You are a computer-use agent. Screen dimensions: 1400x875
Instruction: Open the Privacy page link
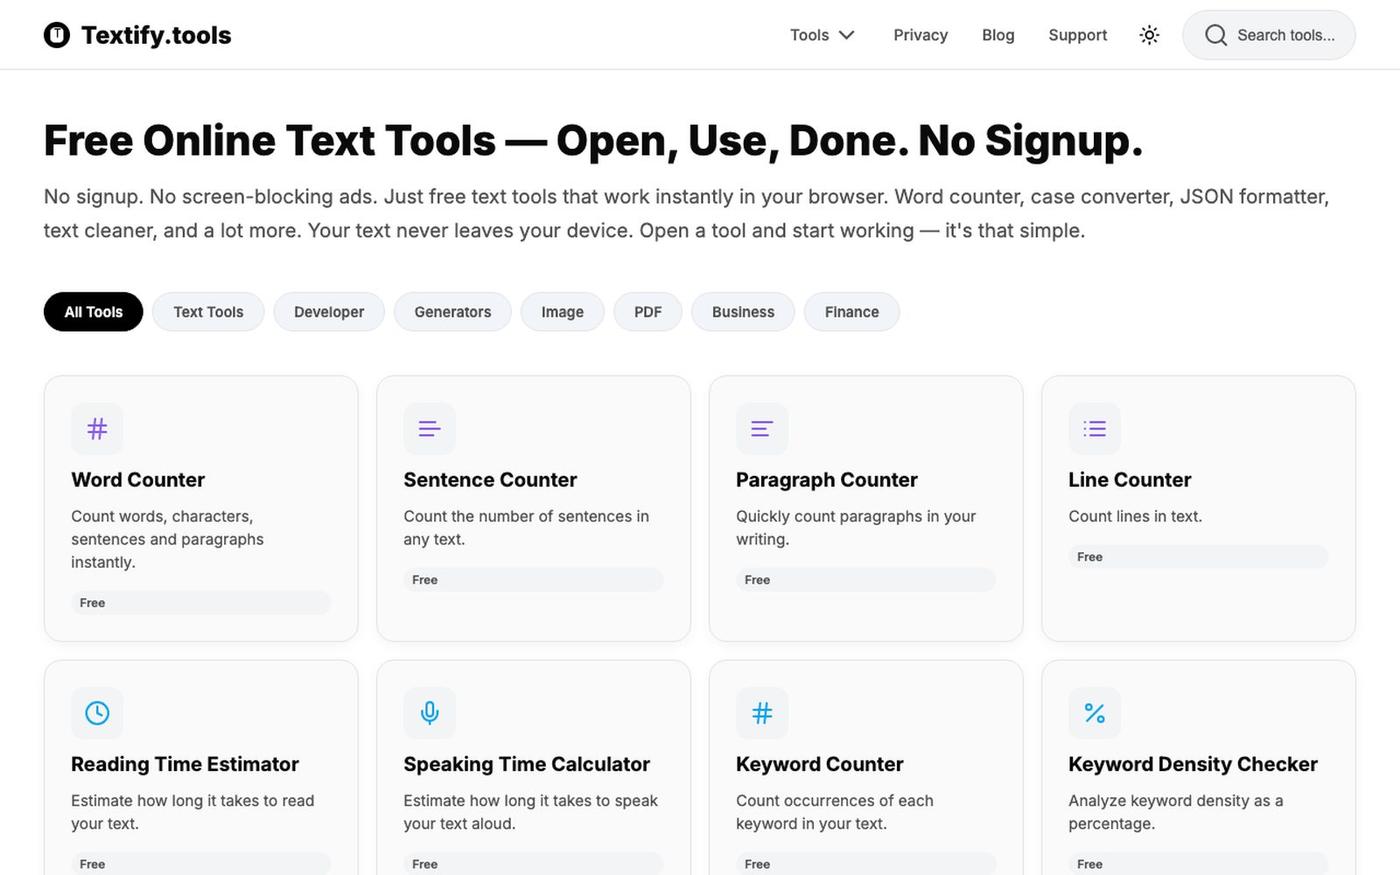pyautogui.click(x=921, y=35)
